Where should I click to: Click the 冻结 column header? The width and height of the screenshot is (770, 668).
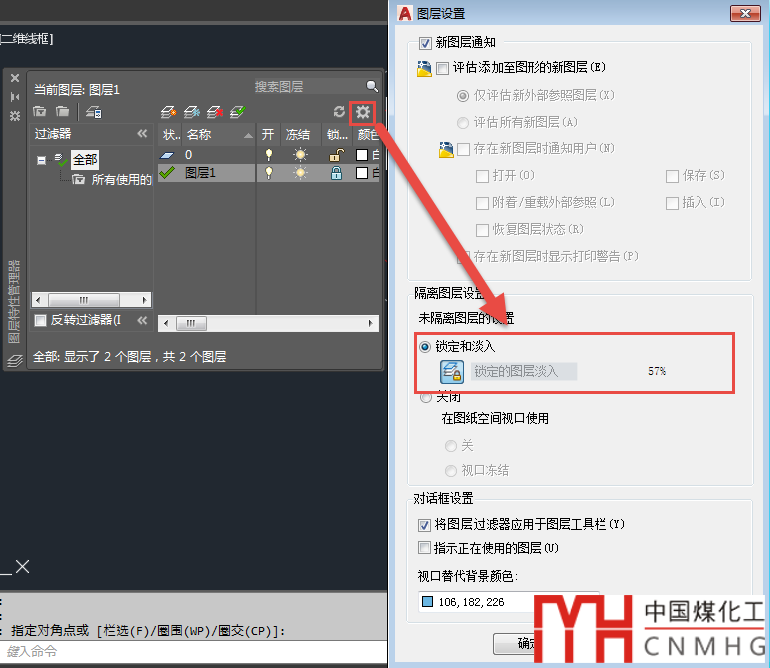coord(301,135)
